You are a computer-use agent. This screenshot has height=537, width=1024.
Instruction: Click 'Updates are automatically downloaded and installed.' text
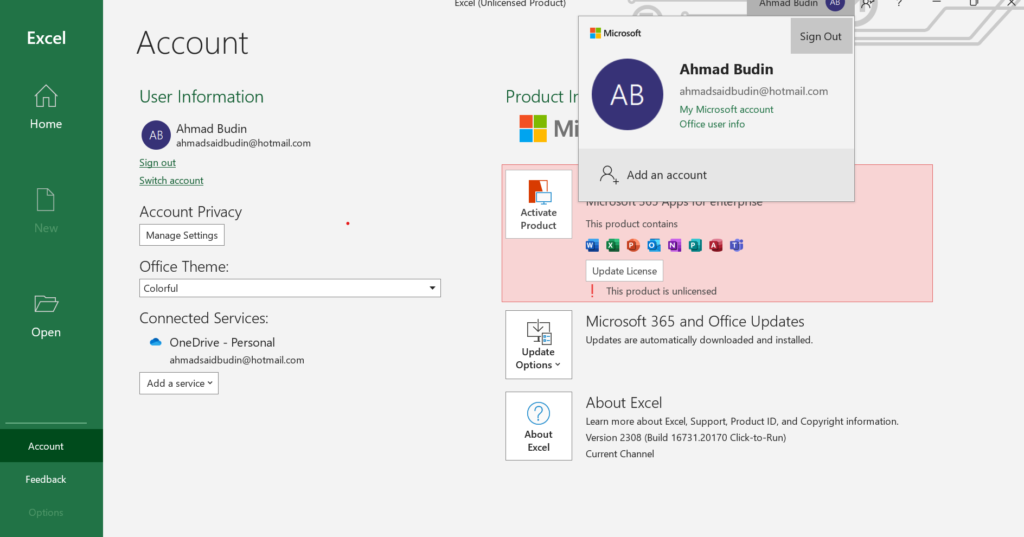[x=699, y=340]
